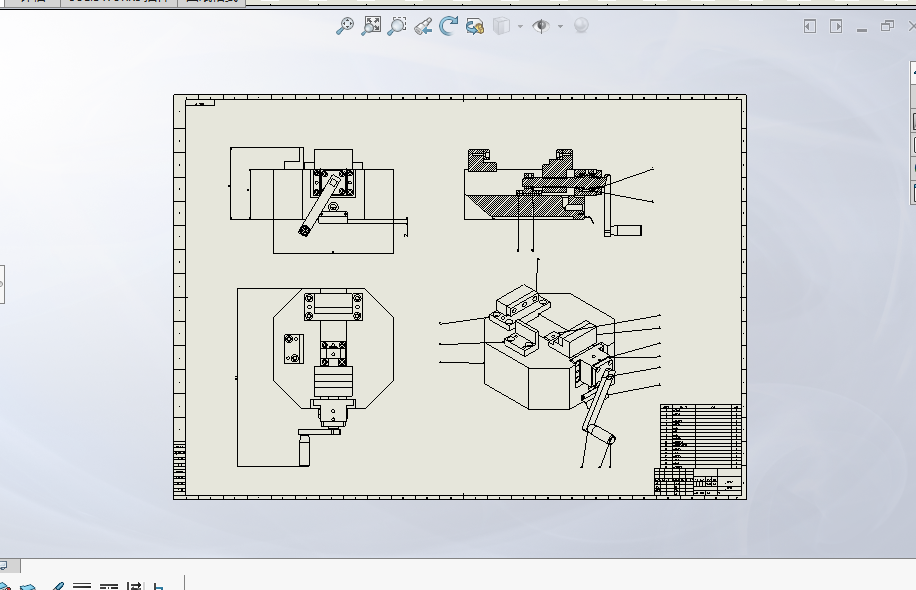916x590 pixels.
Task: Click the dashed-box magnifier zoom icon
Action: point(397,26)
